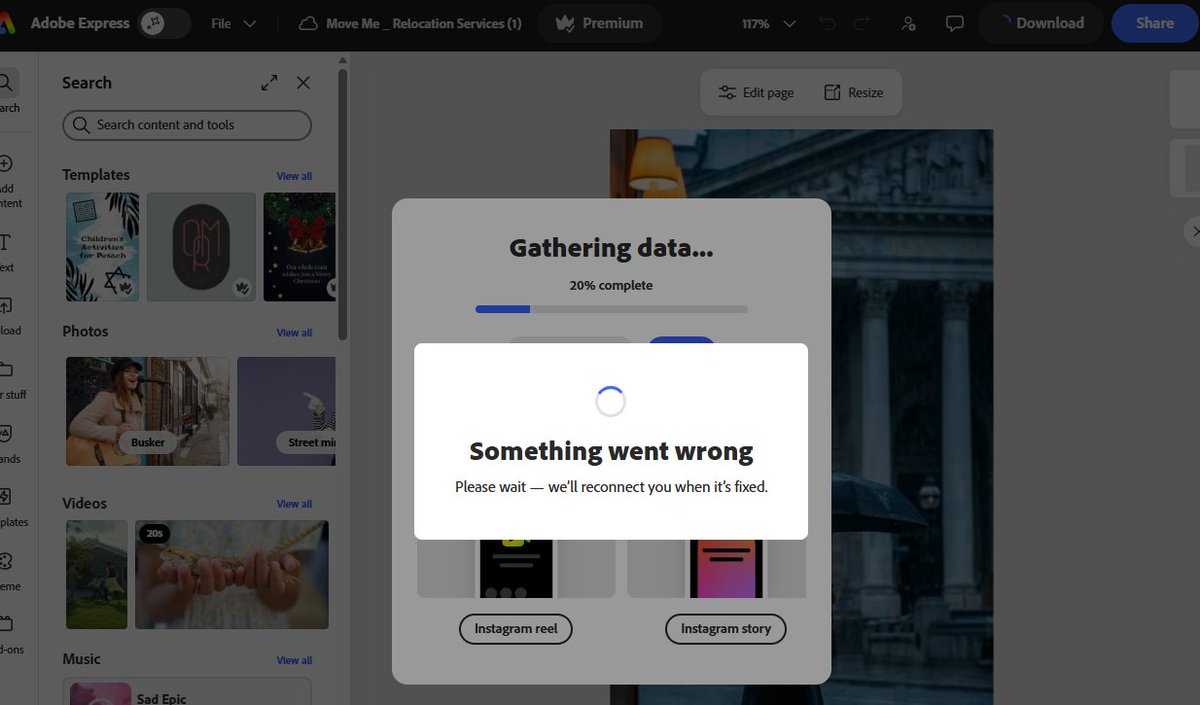Screen dimensions: 1200x705
Task: Click the loading spinner in error dialog
Action: 611,402
